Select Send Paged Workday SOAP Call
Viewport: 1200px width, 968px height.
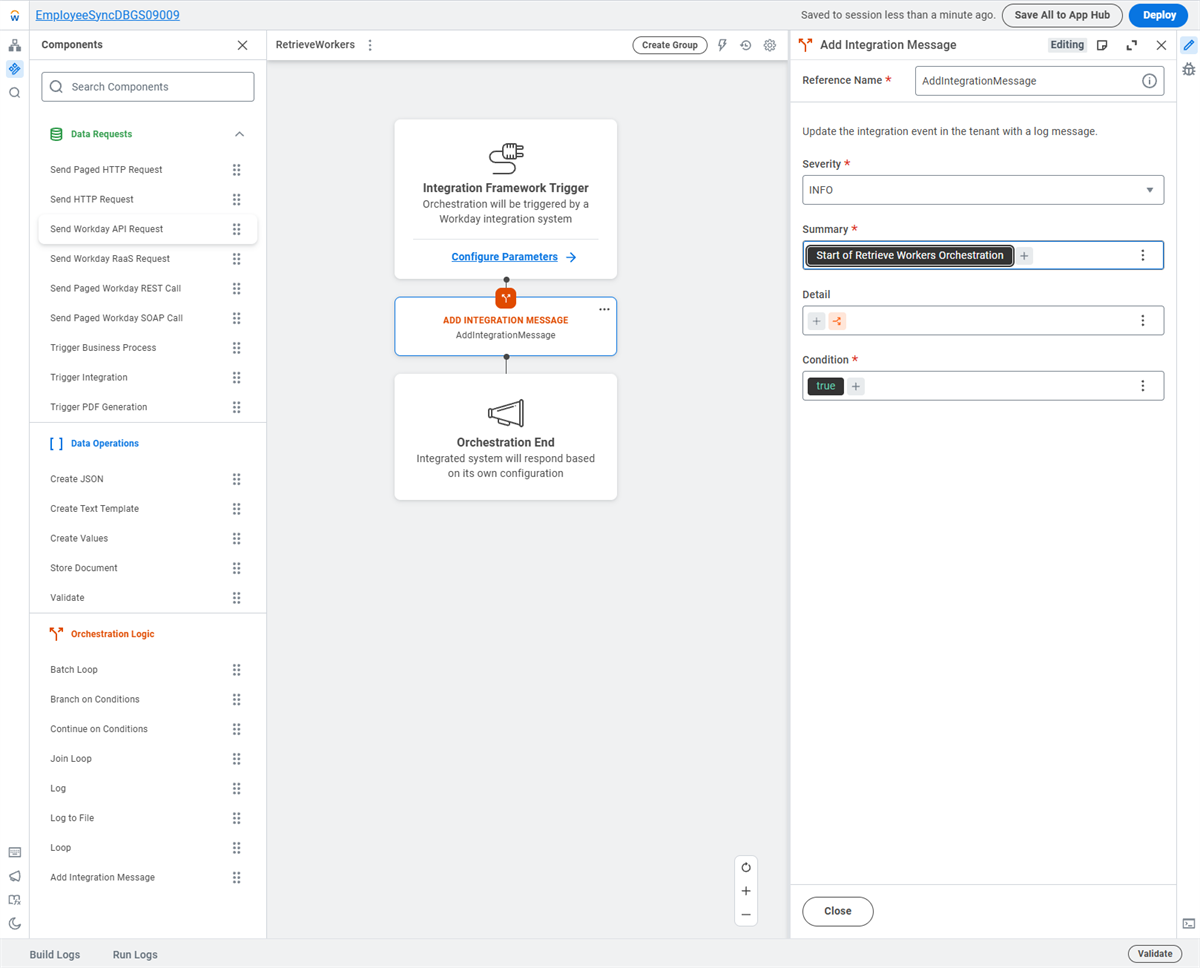pos(147,318)
